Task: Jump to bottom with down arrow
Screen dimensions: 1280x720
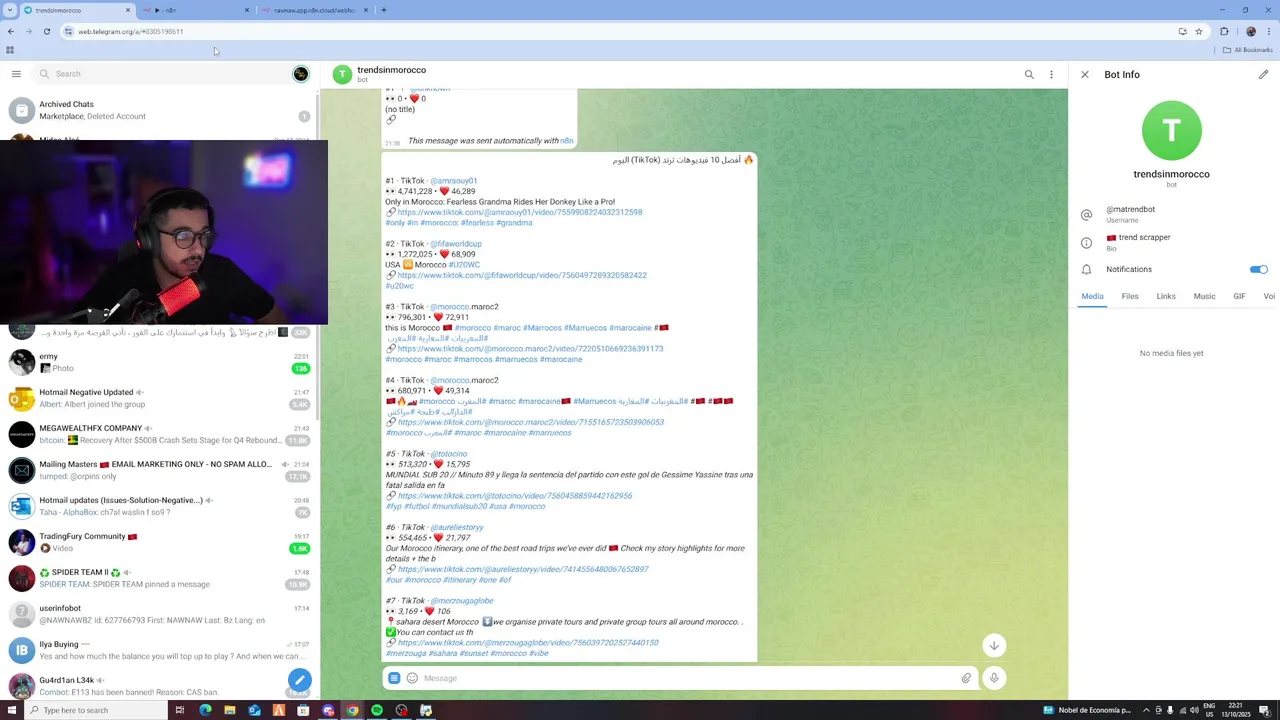Action: (994, 645)
